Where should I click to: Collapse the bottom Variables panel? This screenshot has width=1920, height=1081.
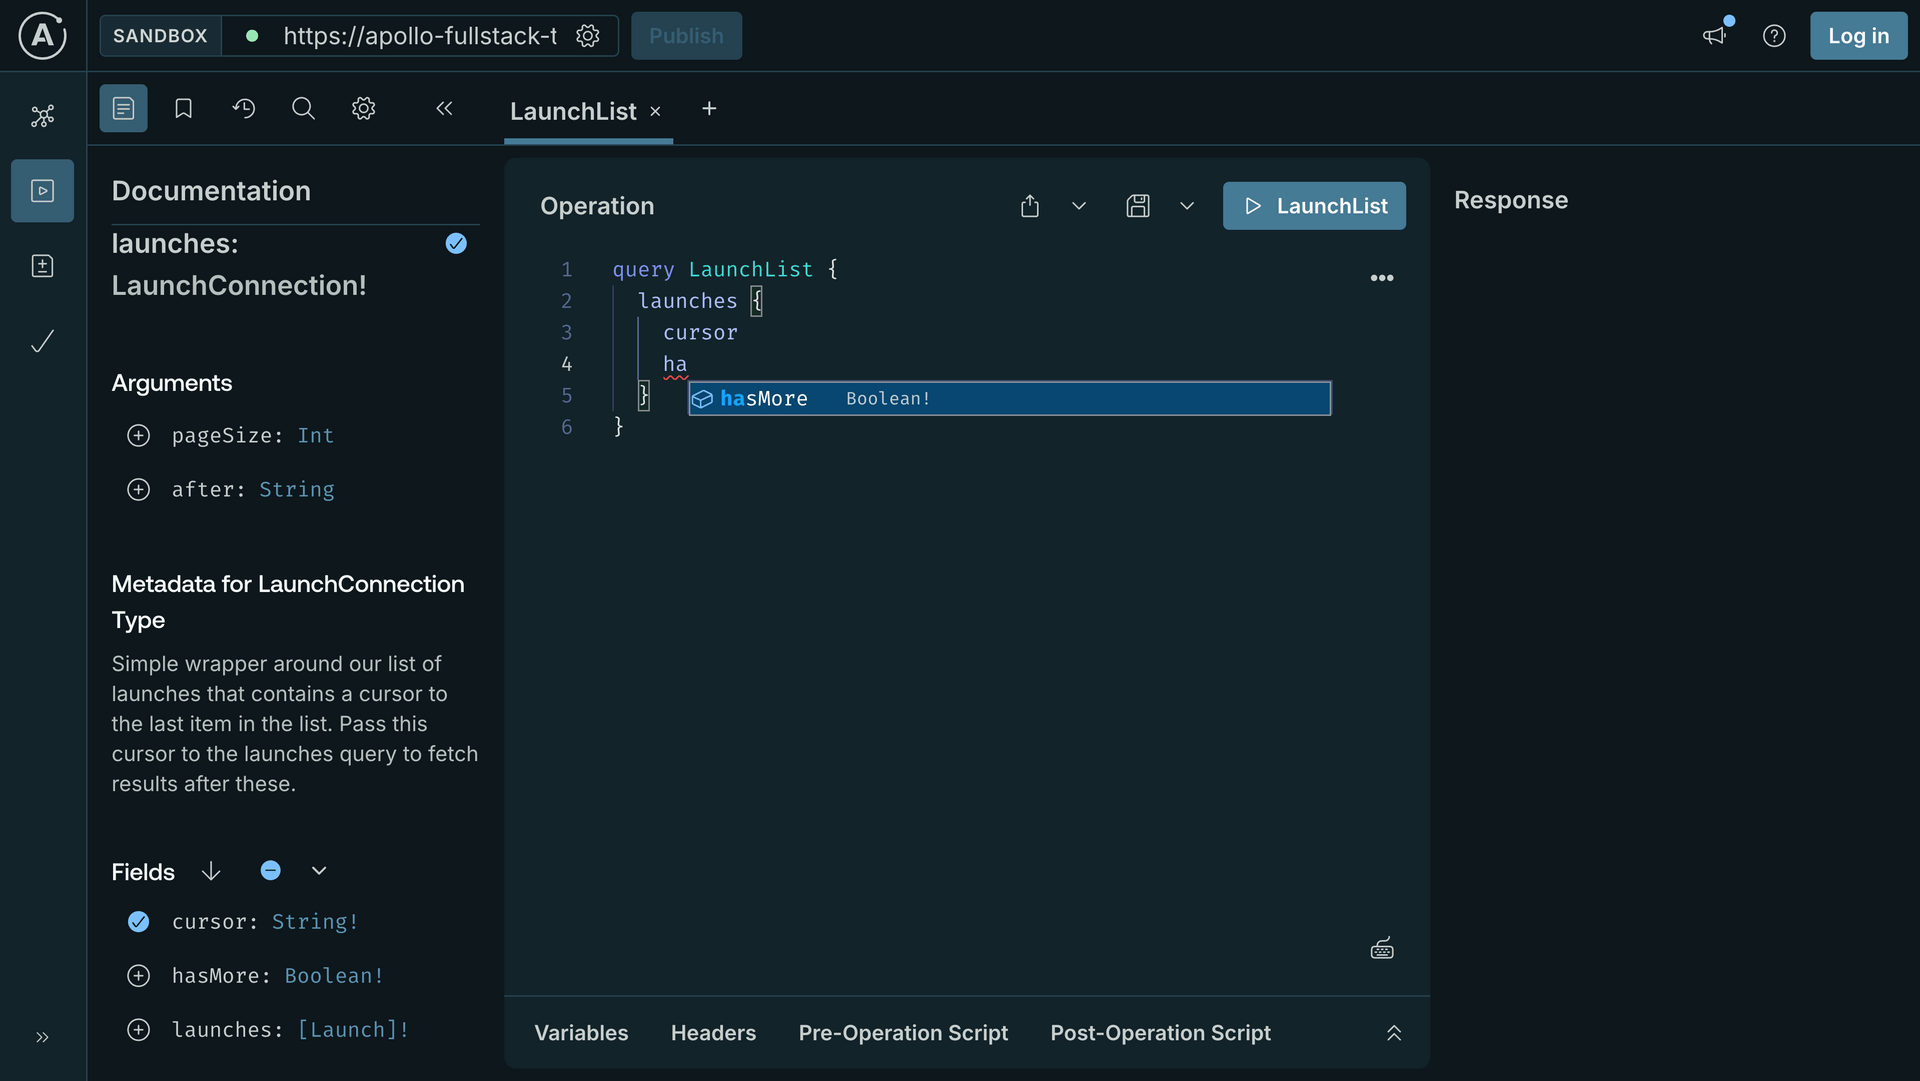pyautogui.click(x=1393, y=1033)
